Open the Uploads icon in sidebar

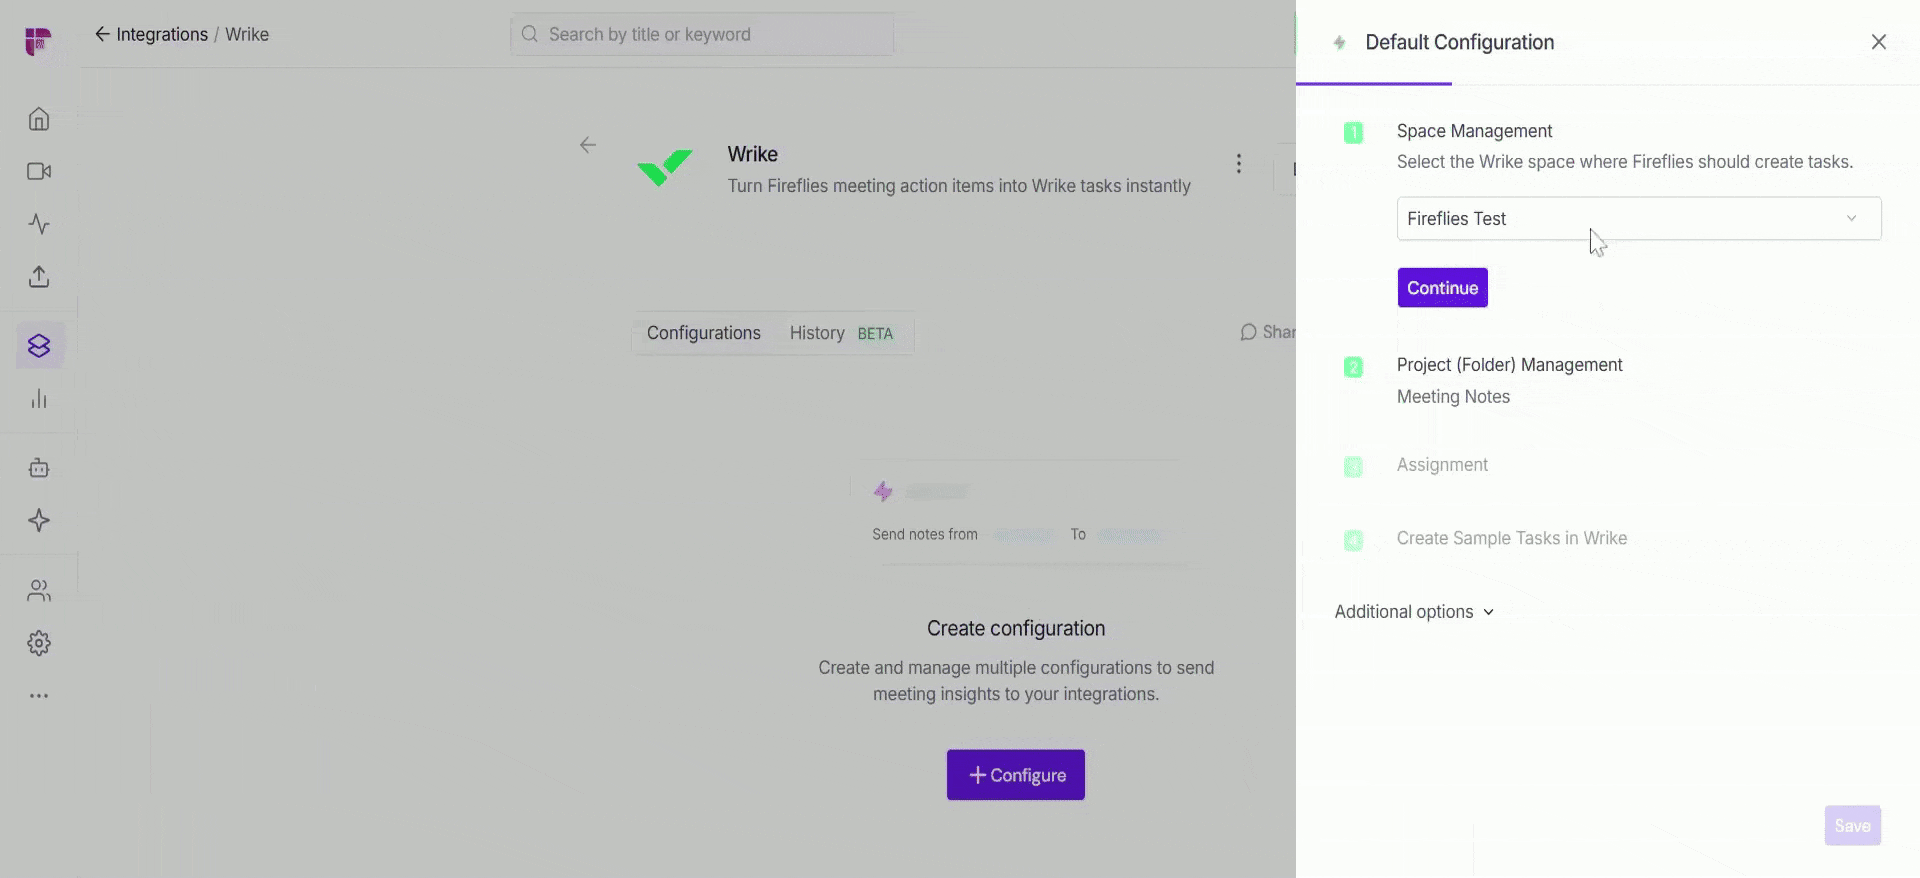click(x=39, y=277)
